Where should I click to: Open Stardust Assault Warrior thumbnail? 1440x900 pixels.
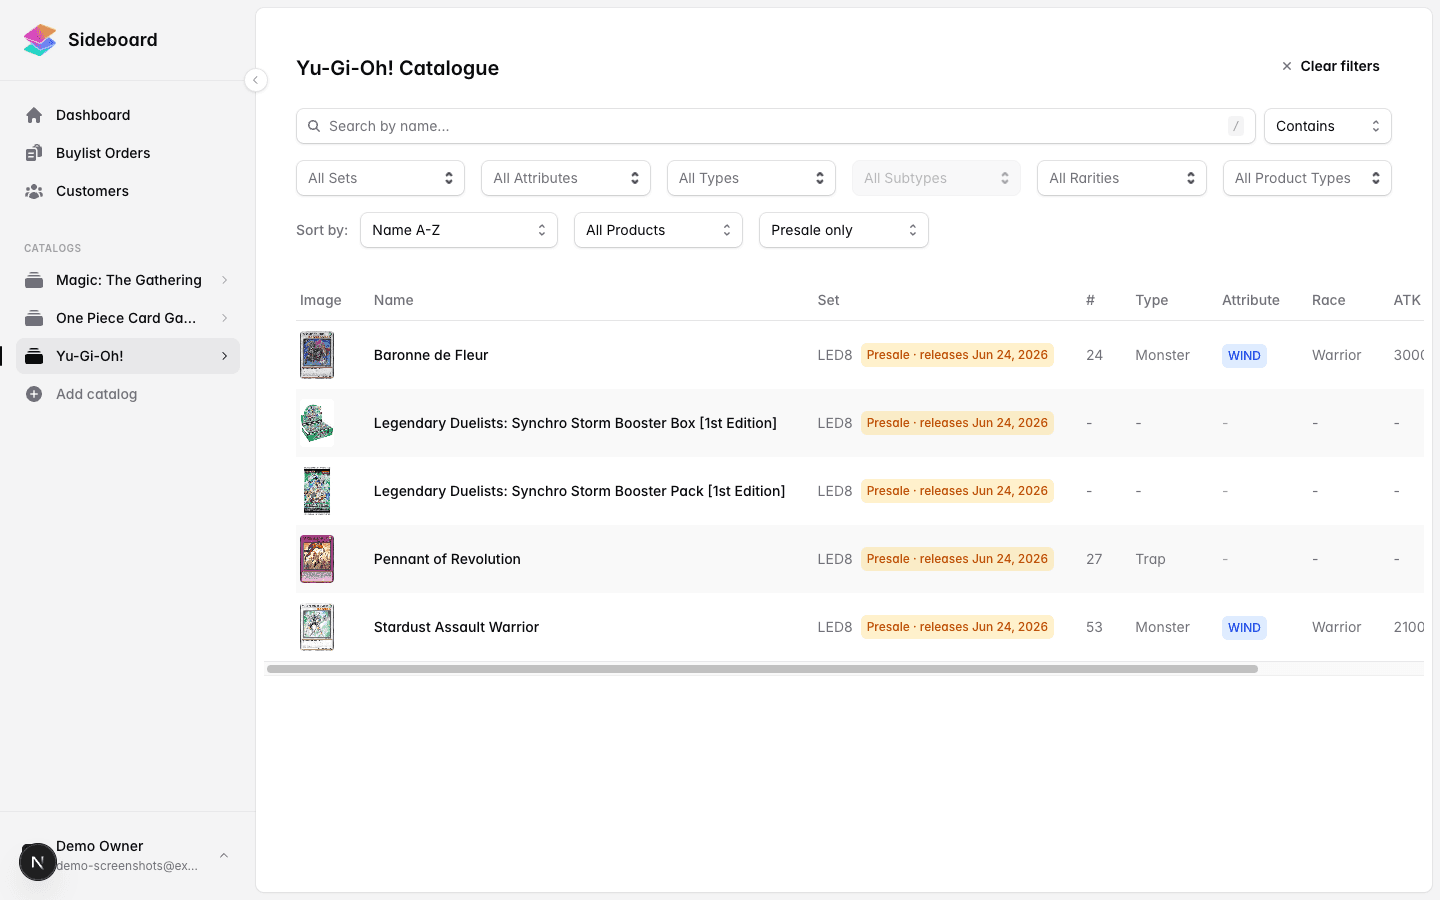[x=317, y=627]
